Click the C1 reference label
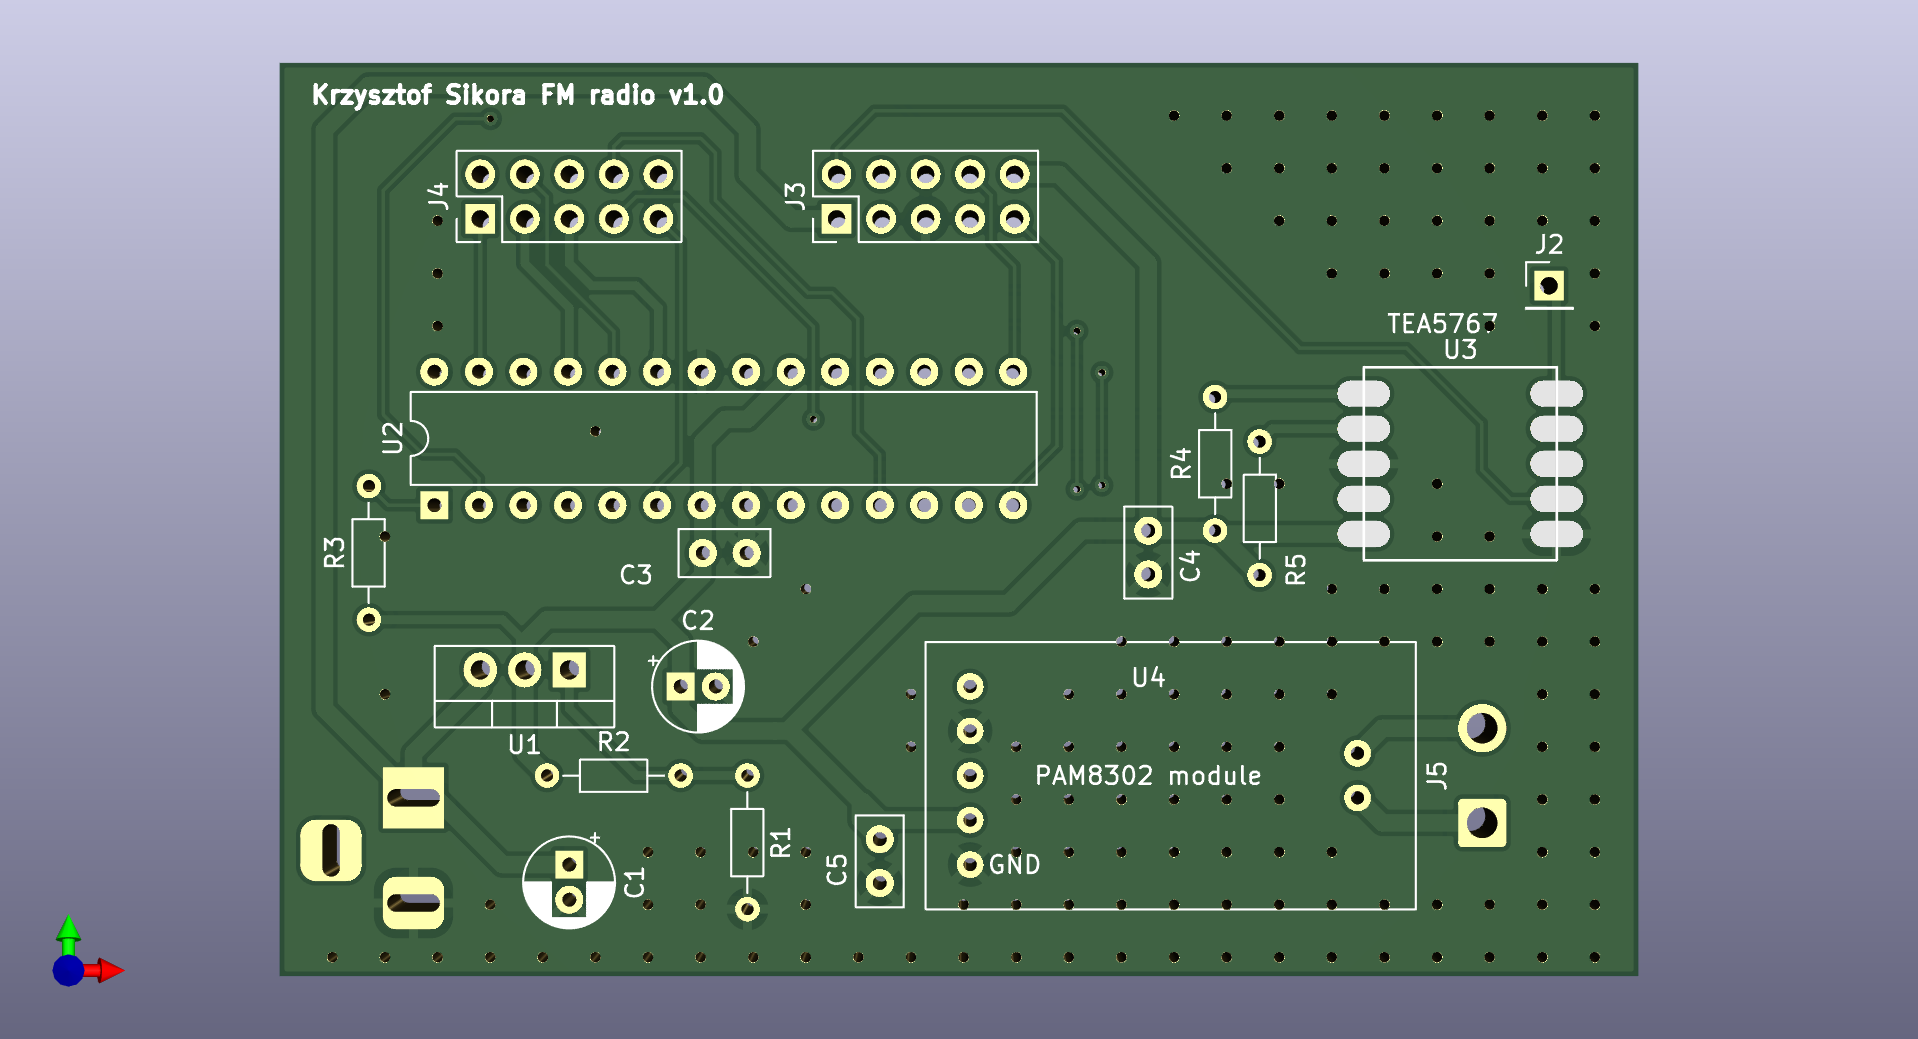 coord(635,883)
